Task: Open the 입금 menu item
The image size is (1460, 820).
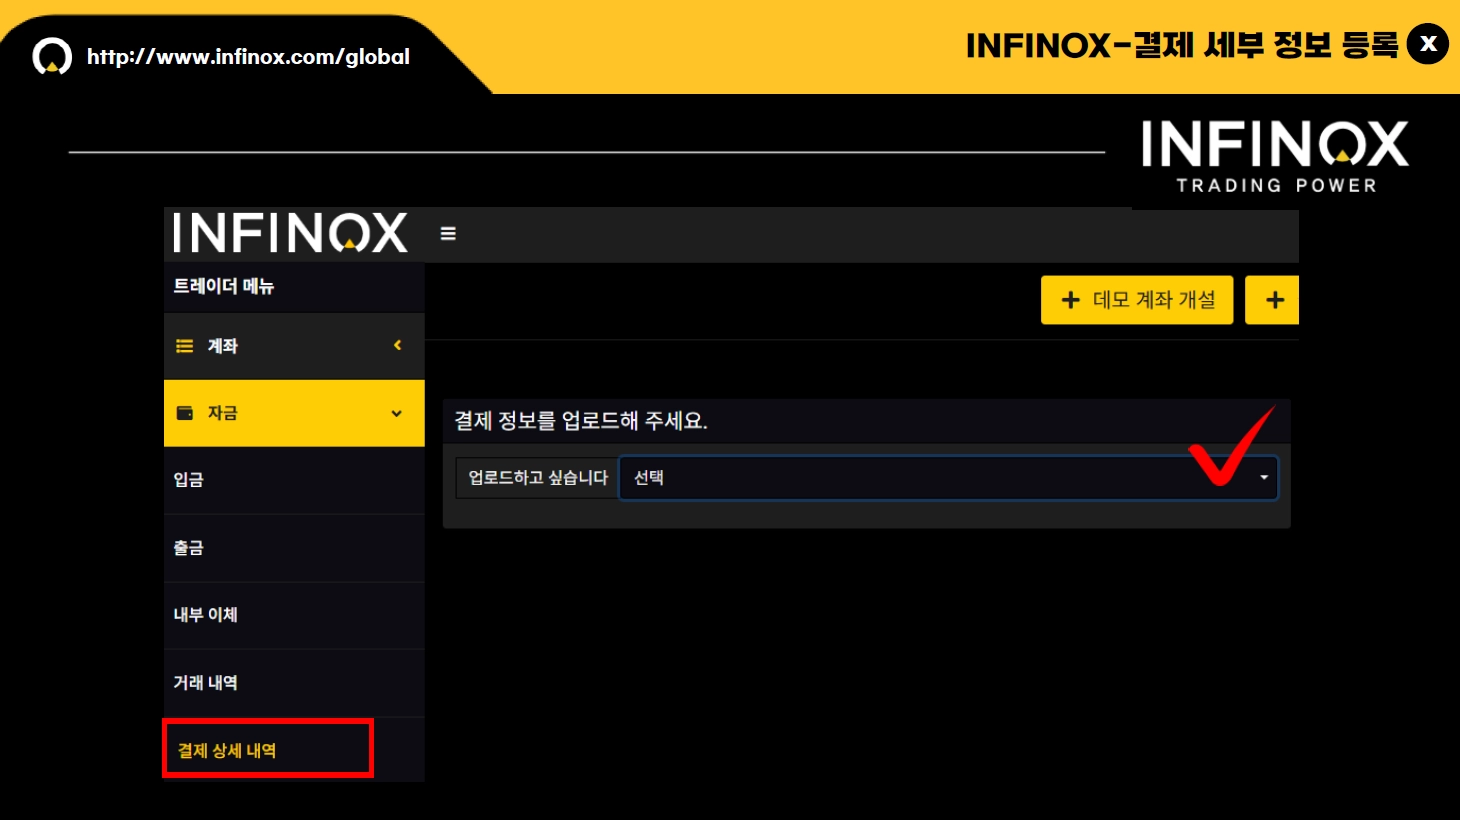Action: (x=294, y=480)
